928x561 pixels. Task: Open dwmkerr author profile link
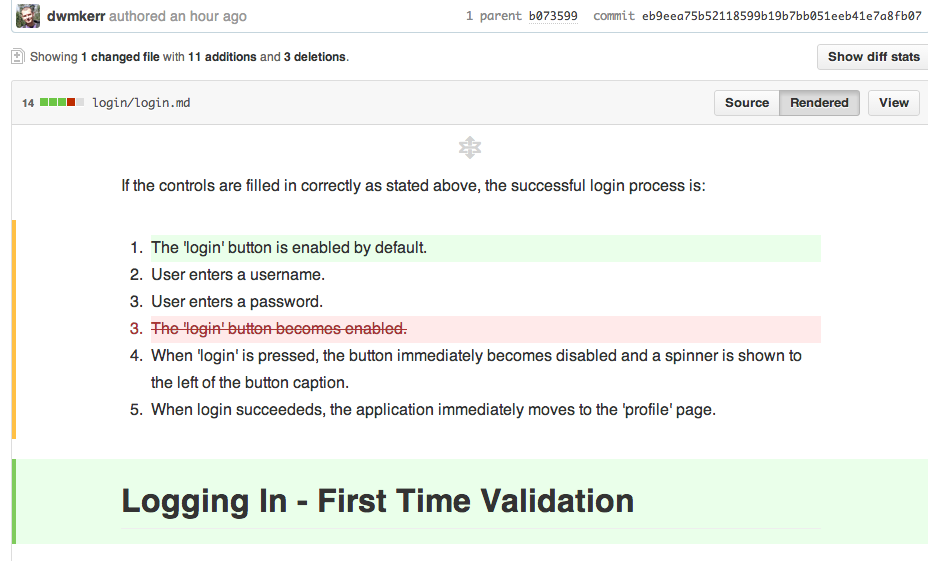pyautogui.click(x=76, y=16)
